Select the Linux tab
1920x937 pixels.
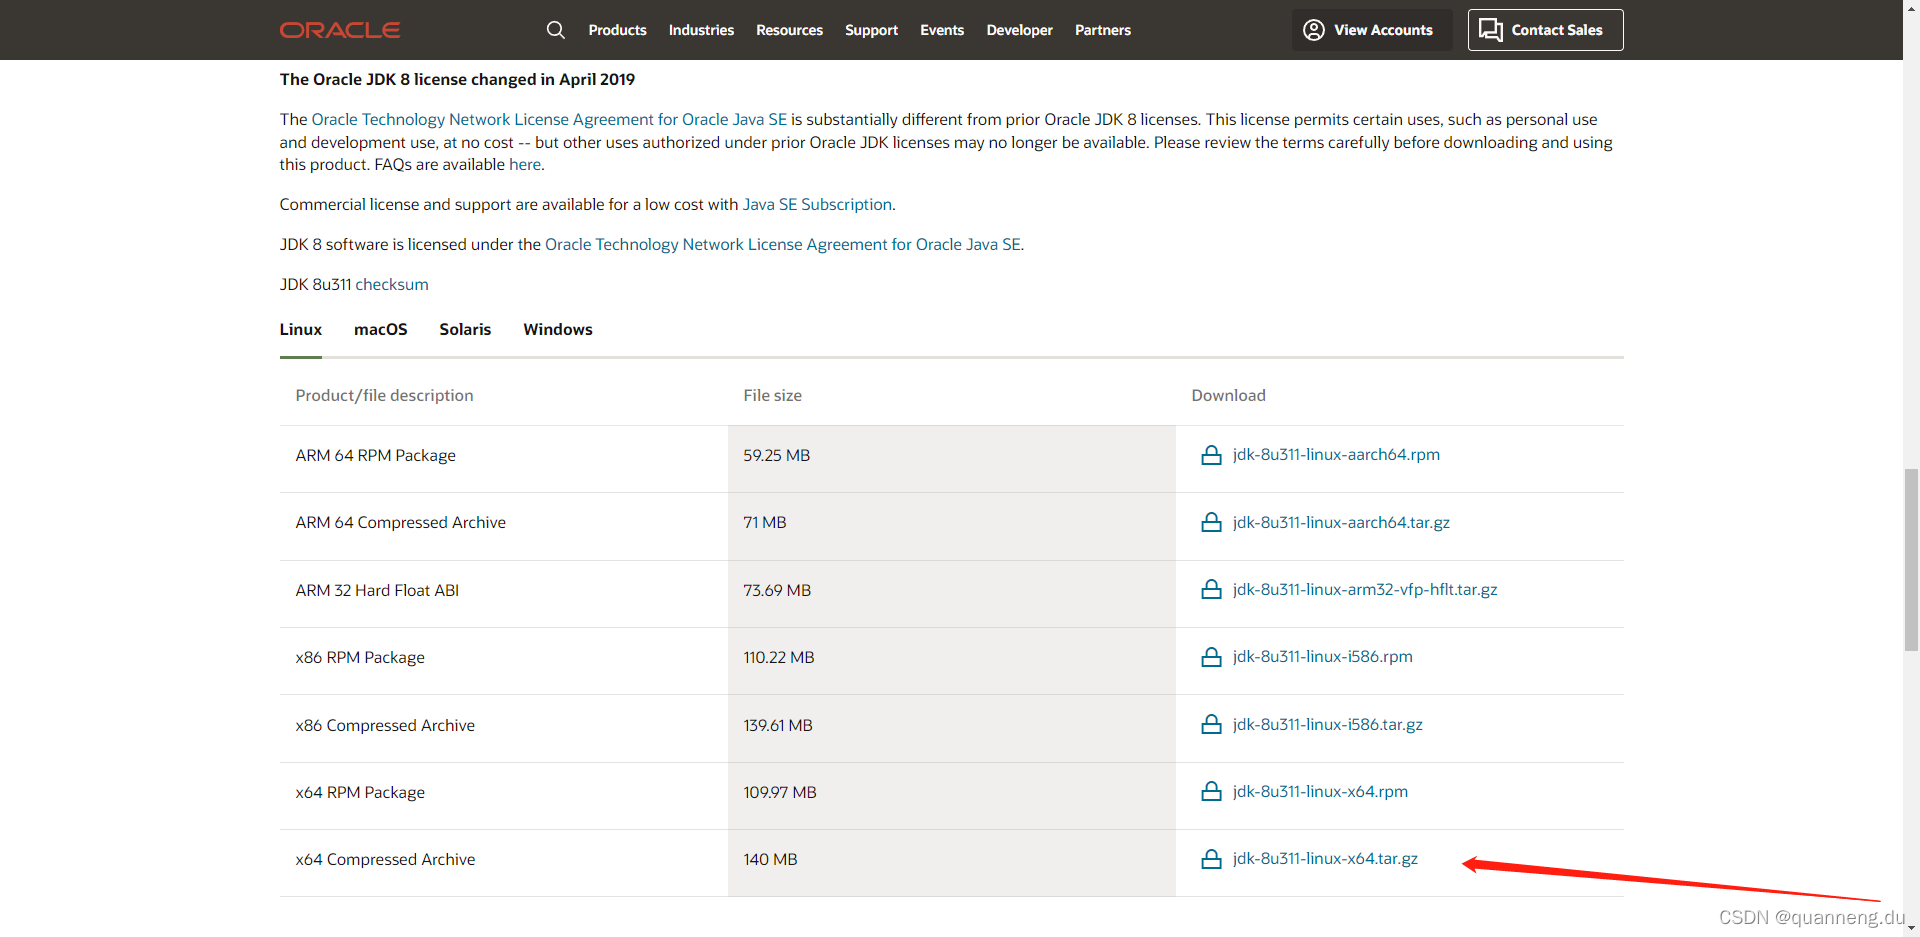click(x=301, y=330)
